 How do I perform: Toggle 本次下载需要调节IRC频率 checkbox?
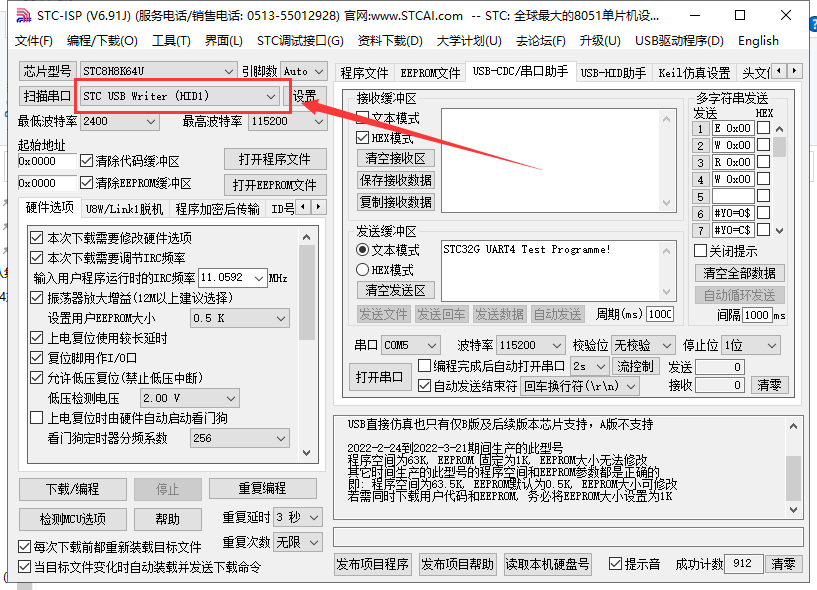click(36, 258)
